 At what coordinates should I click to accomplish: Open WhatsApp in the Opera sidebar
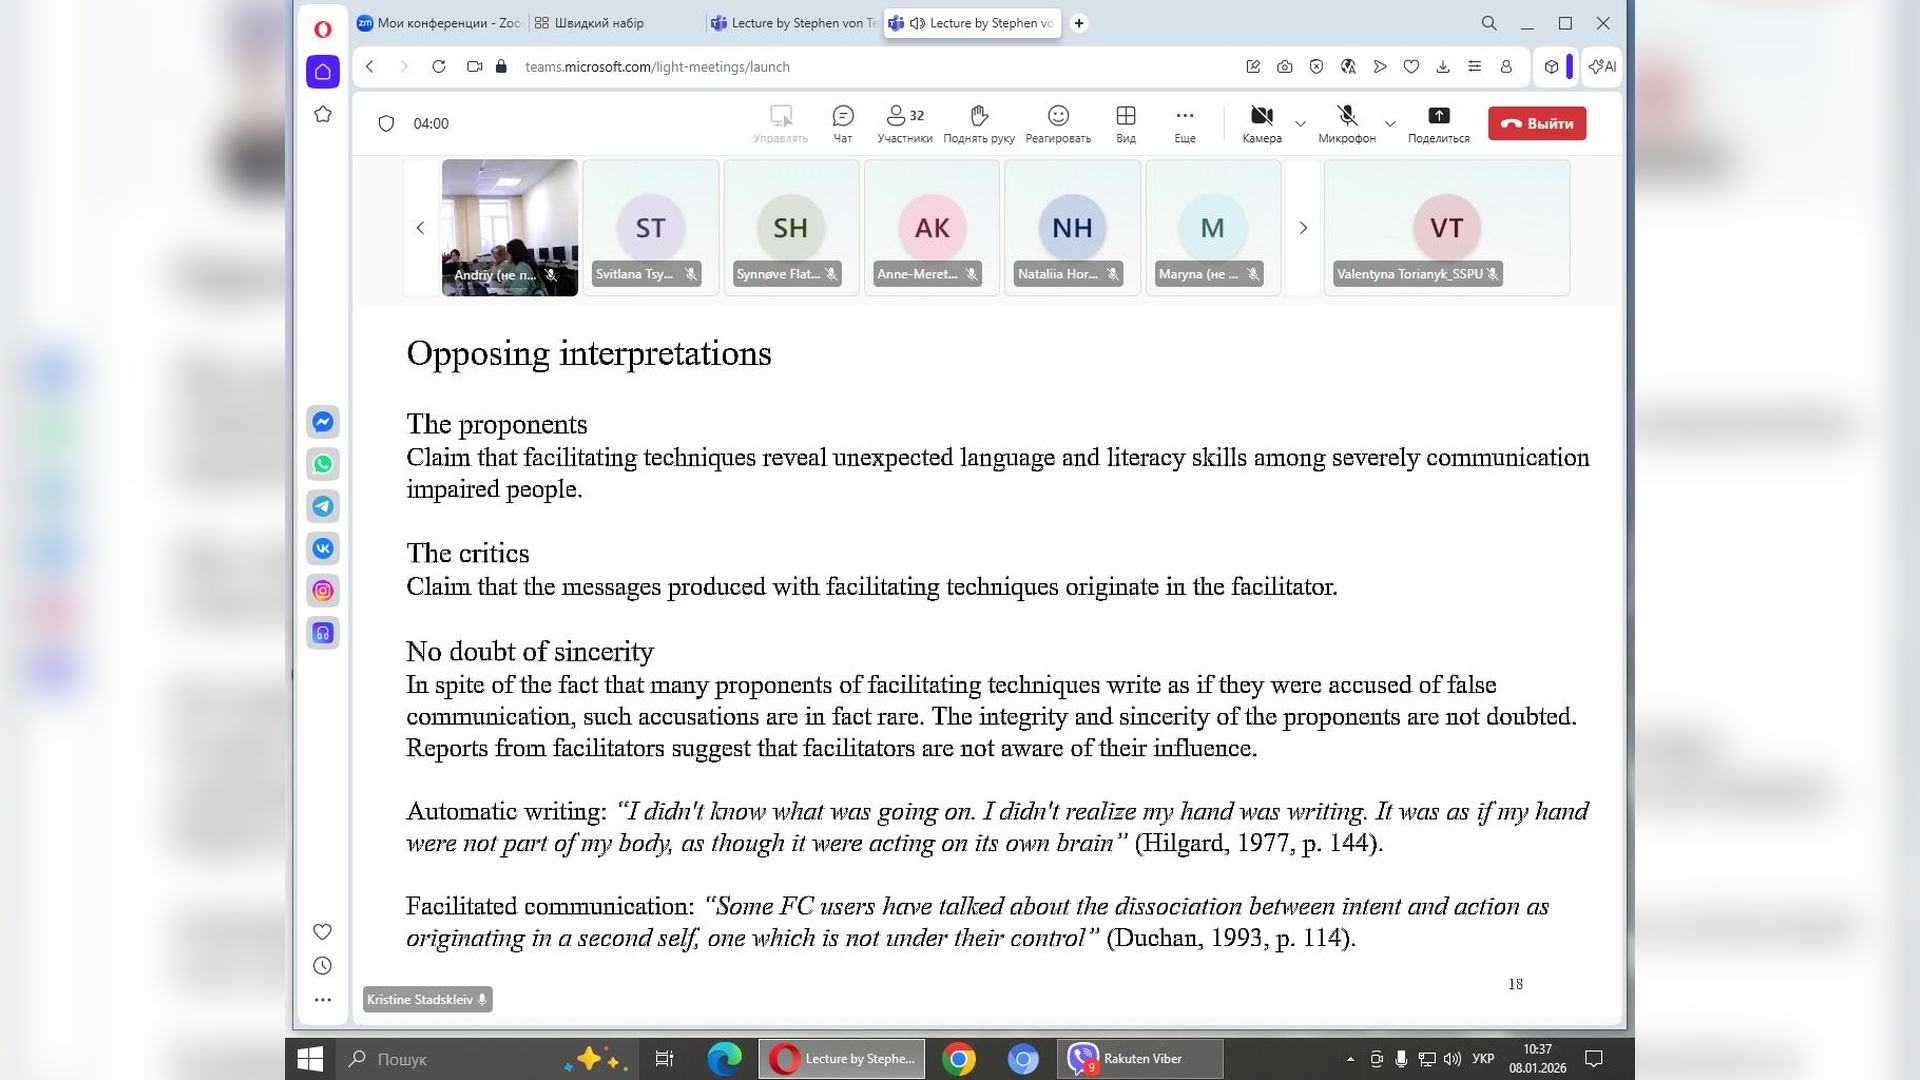click(322, 464)
